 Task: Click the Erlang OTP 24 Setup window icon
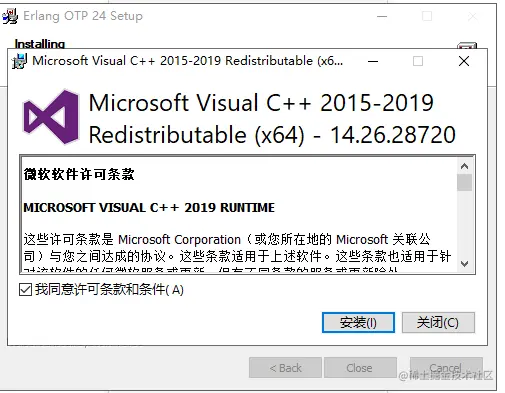pos(10,16)
